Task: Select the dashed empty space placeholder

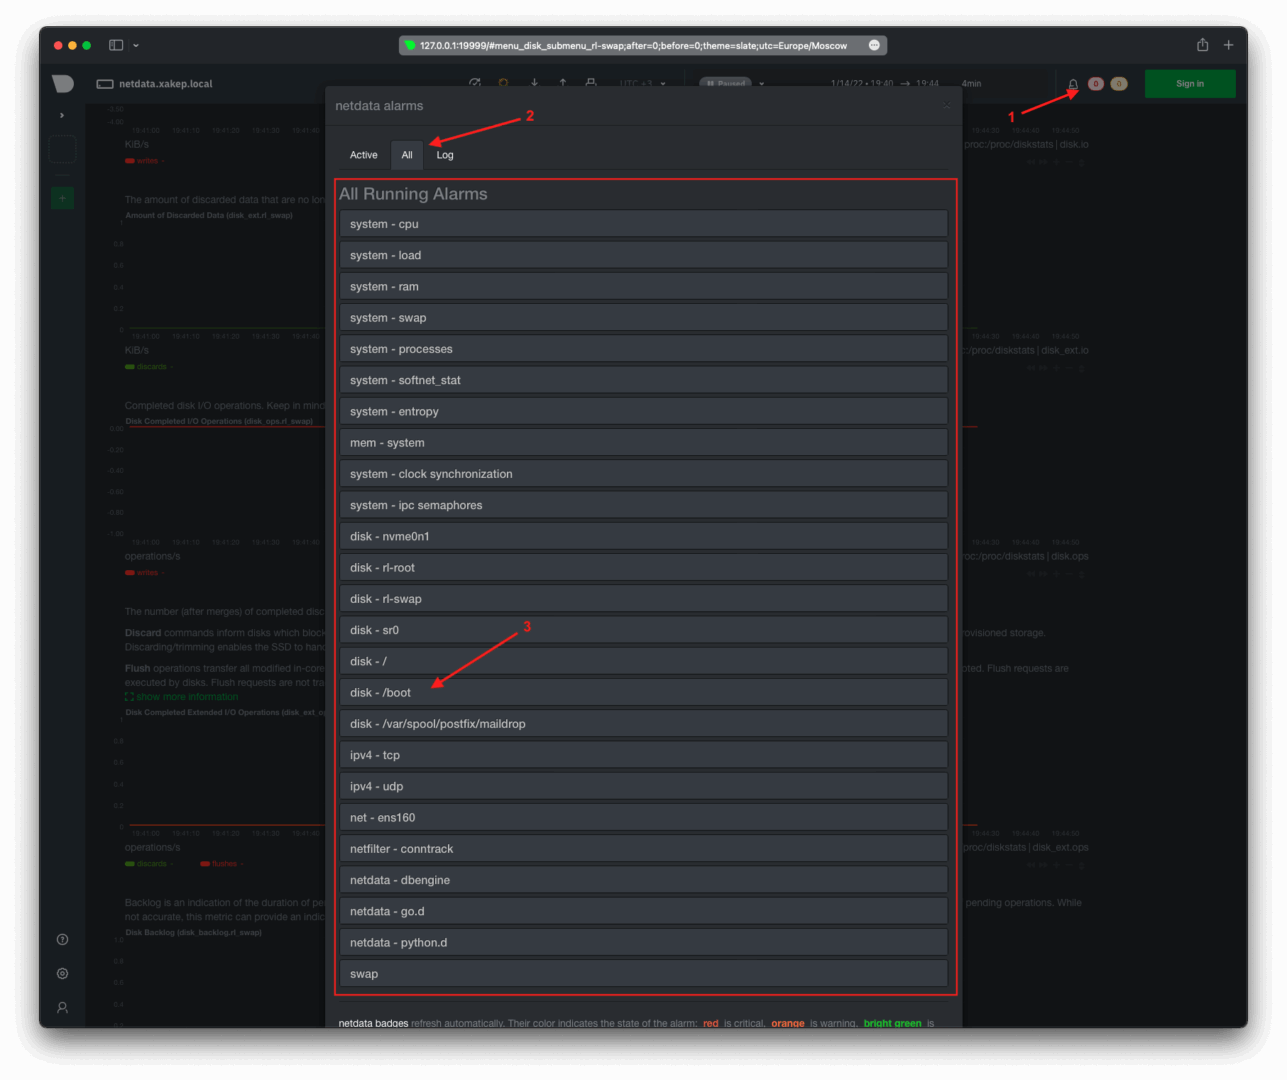Action: (x=62, y=149)
